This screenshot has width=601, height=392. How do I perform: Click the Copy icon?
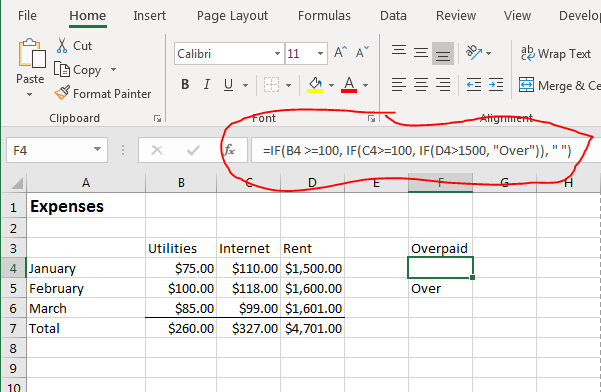point(61,69)
